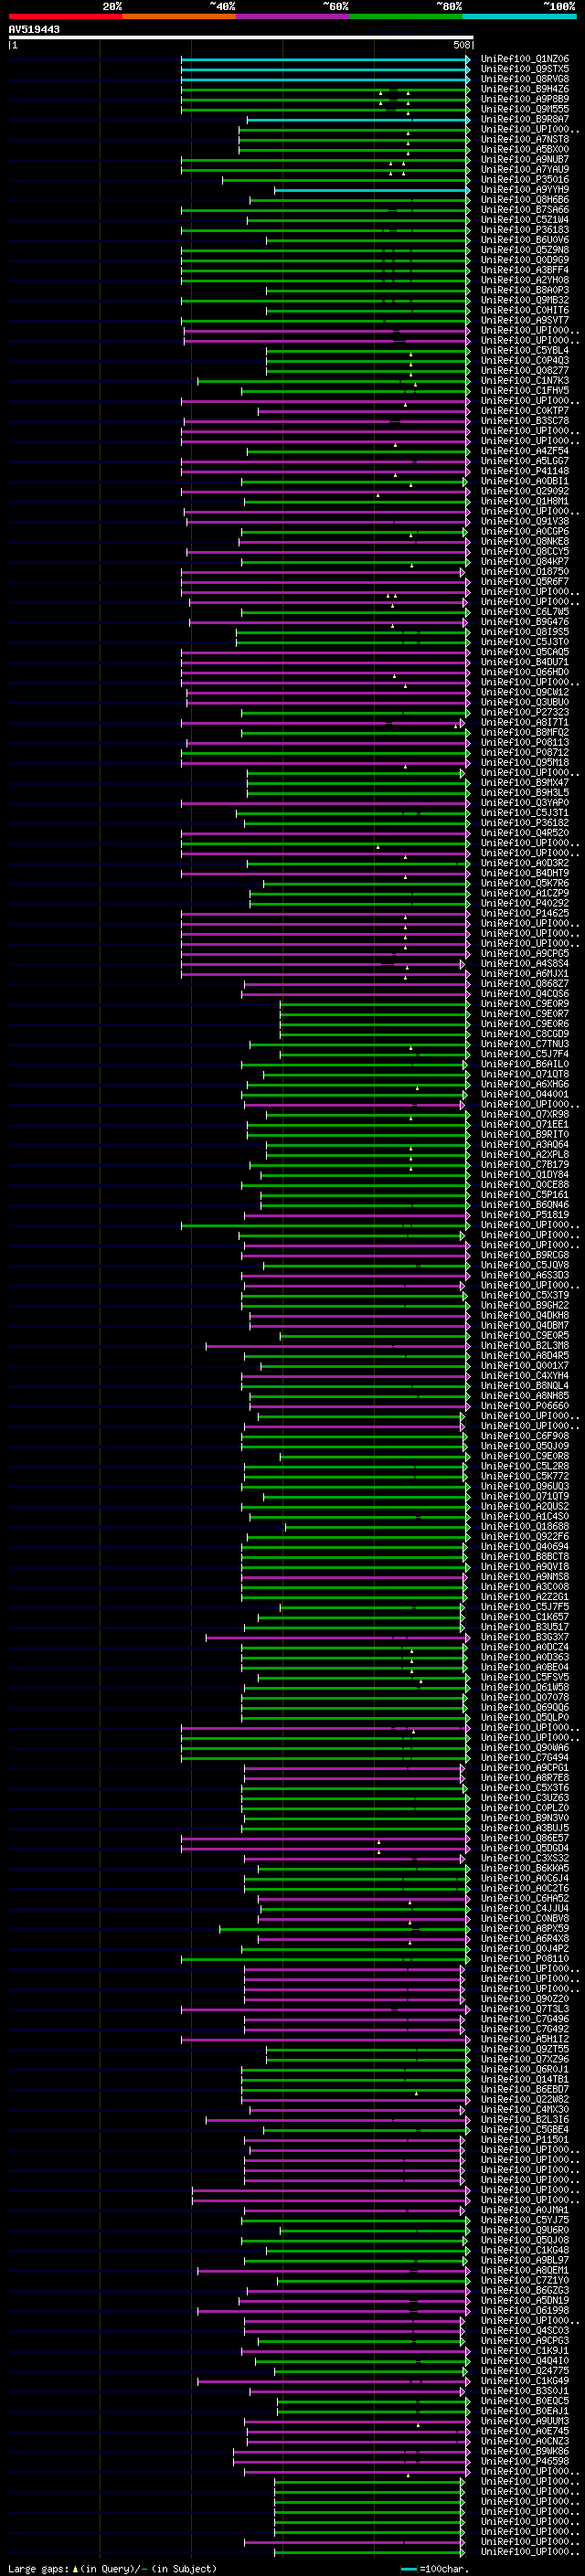The width and height of the screenshot is (585, 2576).
Task: Select hit label UniRef100_P51819
Action: (x=525, y=1215)
